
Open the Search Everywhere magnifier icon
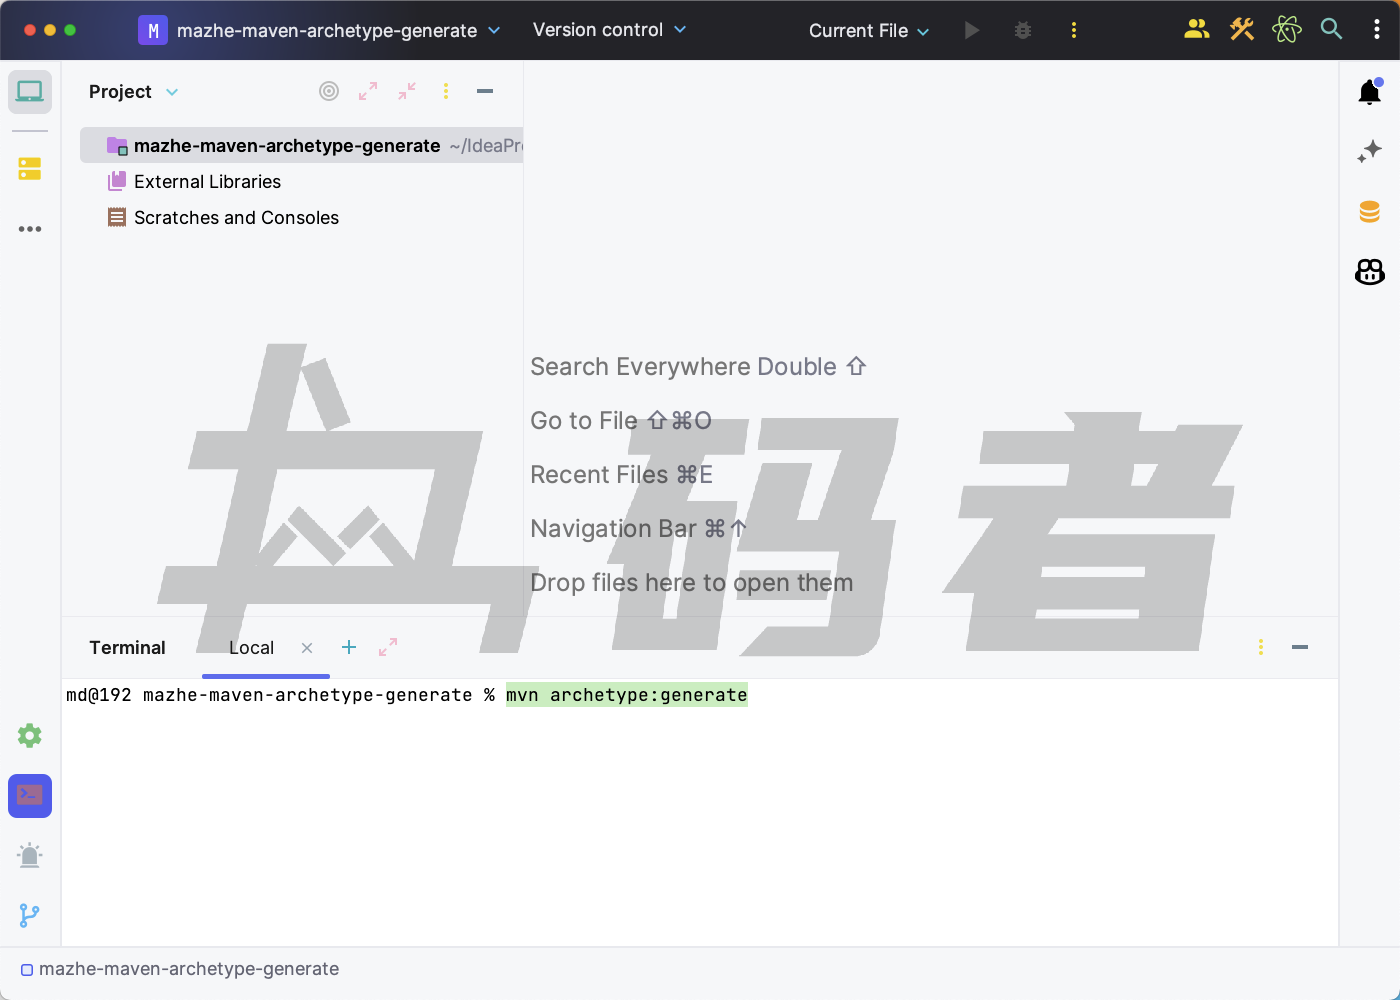pos(1331,30)
